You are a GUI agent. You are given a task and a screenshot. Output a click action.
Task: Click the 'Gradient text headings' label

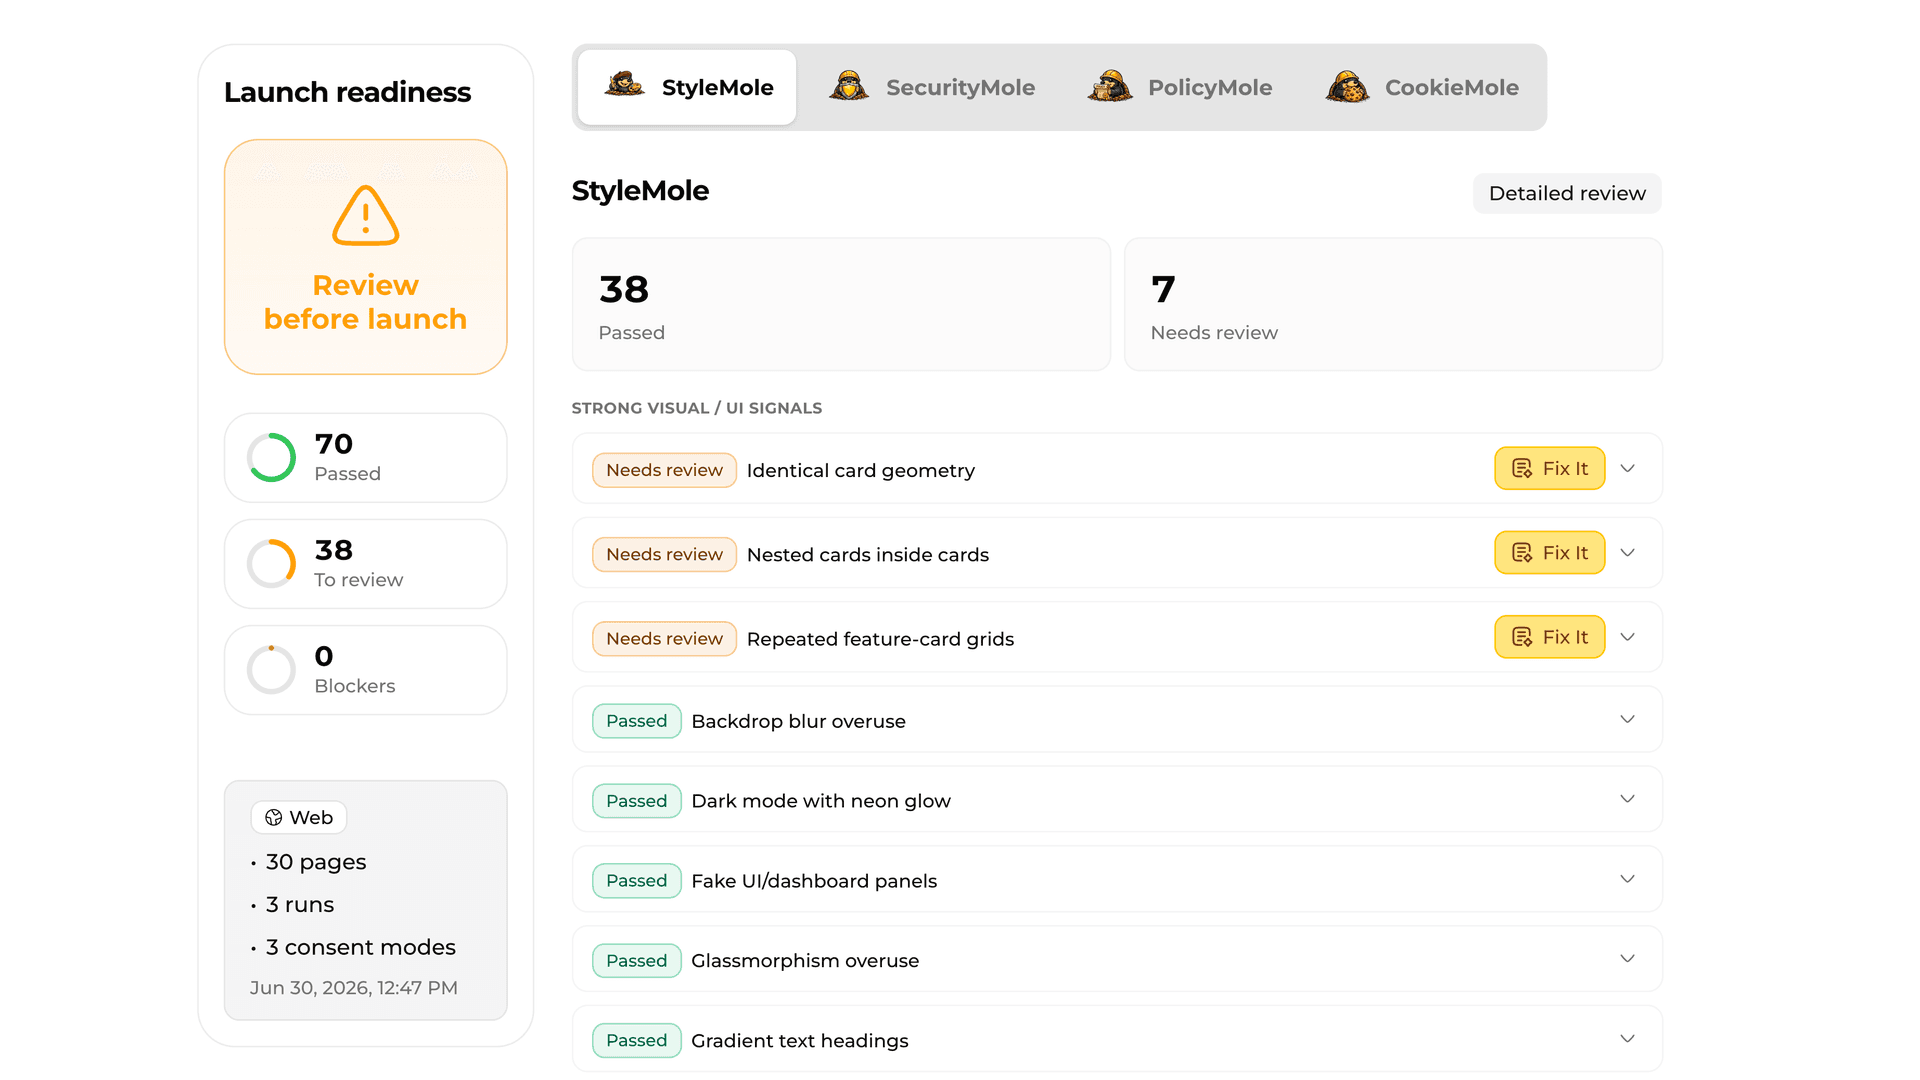click(800, 1041)
